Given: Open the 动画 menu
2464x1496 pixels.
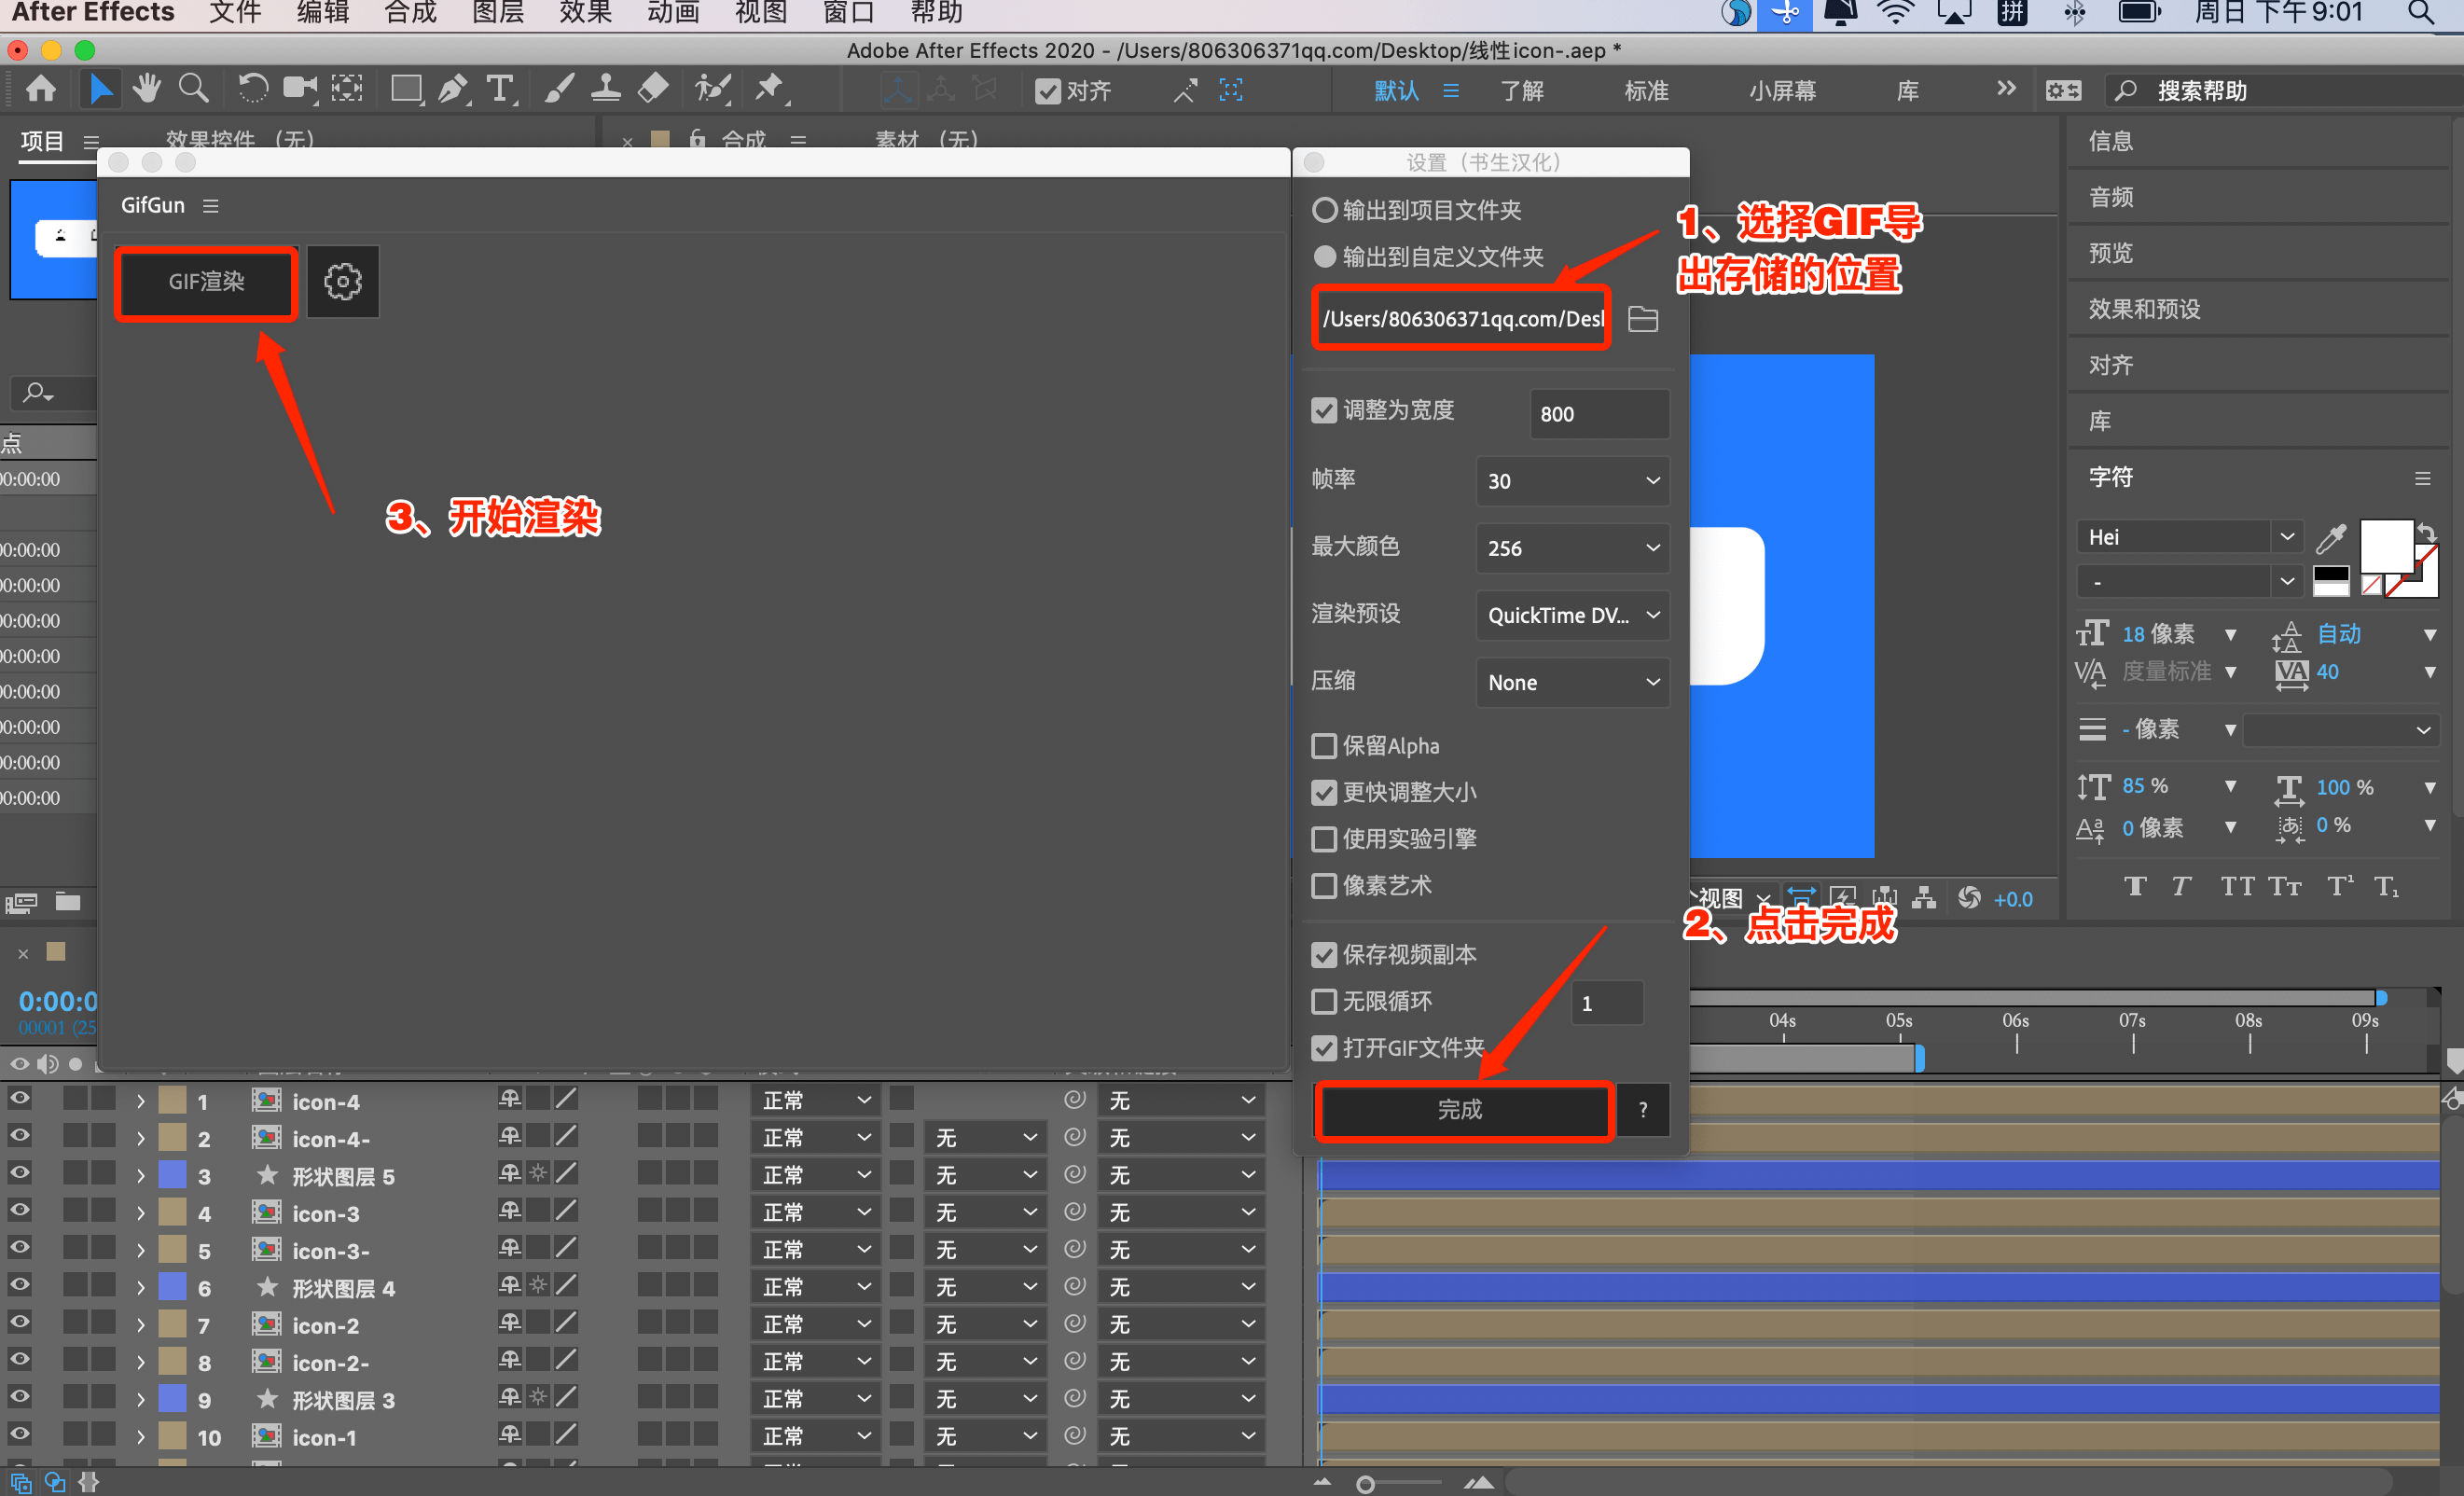Looking at the screenshot, I should coord(673,13).
